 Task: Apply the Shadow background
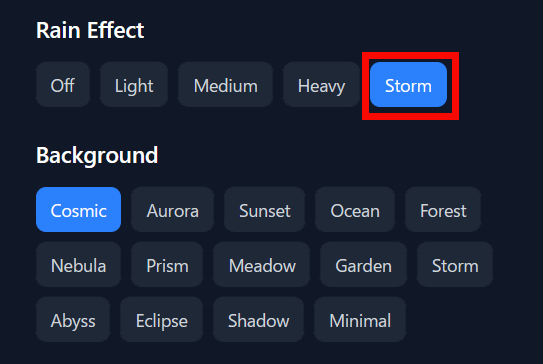(x=258, y=319)
